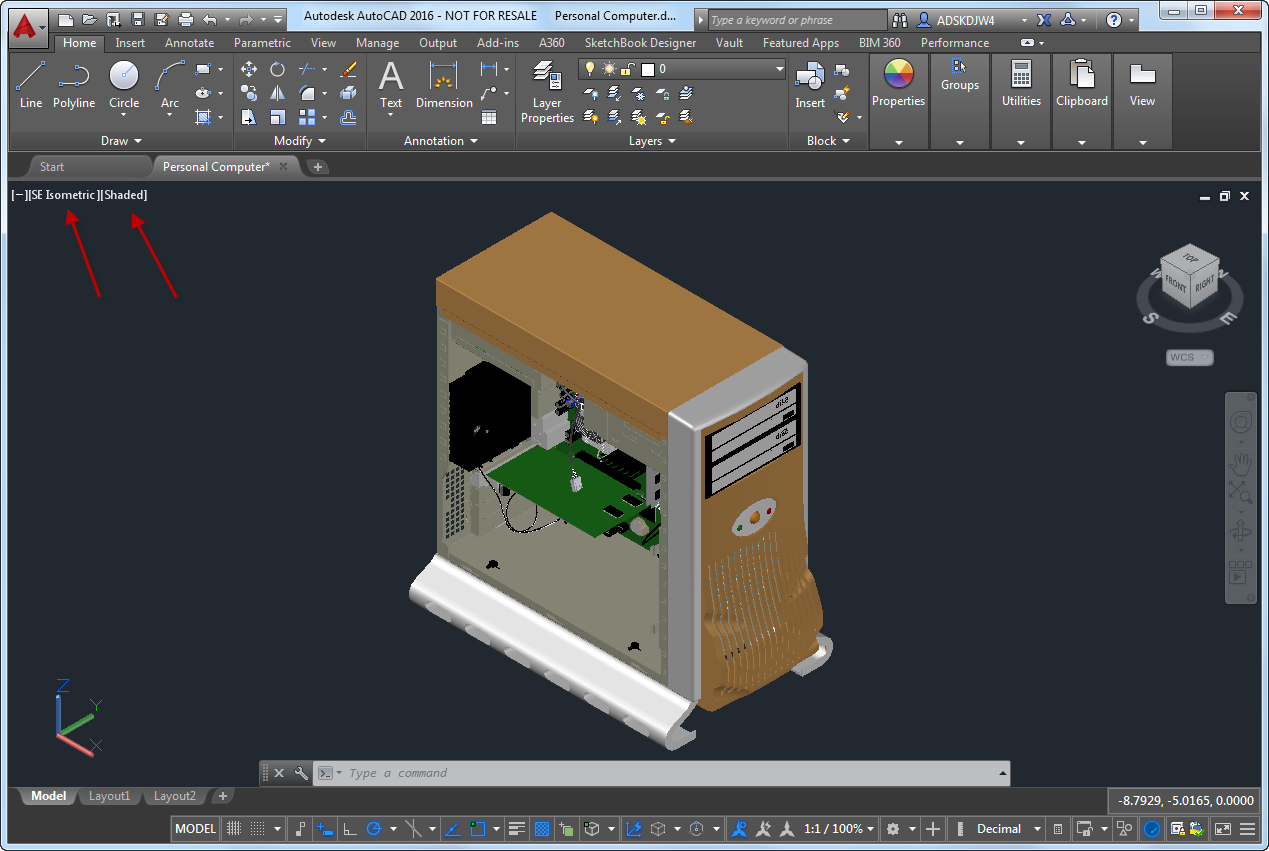Toggle the grid display in status bar
This screenshot has height=851, width=1269.
pos(233,829)
